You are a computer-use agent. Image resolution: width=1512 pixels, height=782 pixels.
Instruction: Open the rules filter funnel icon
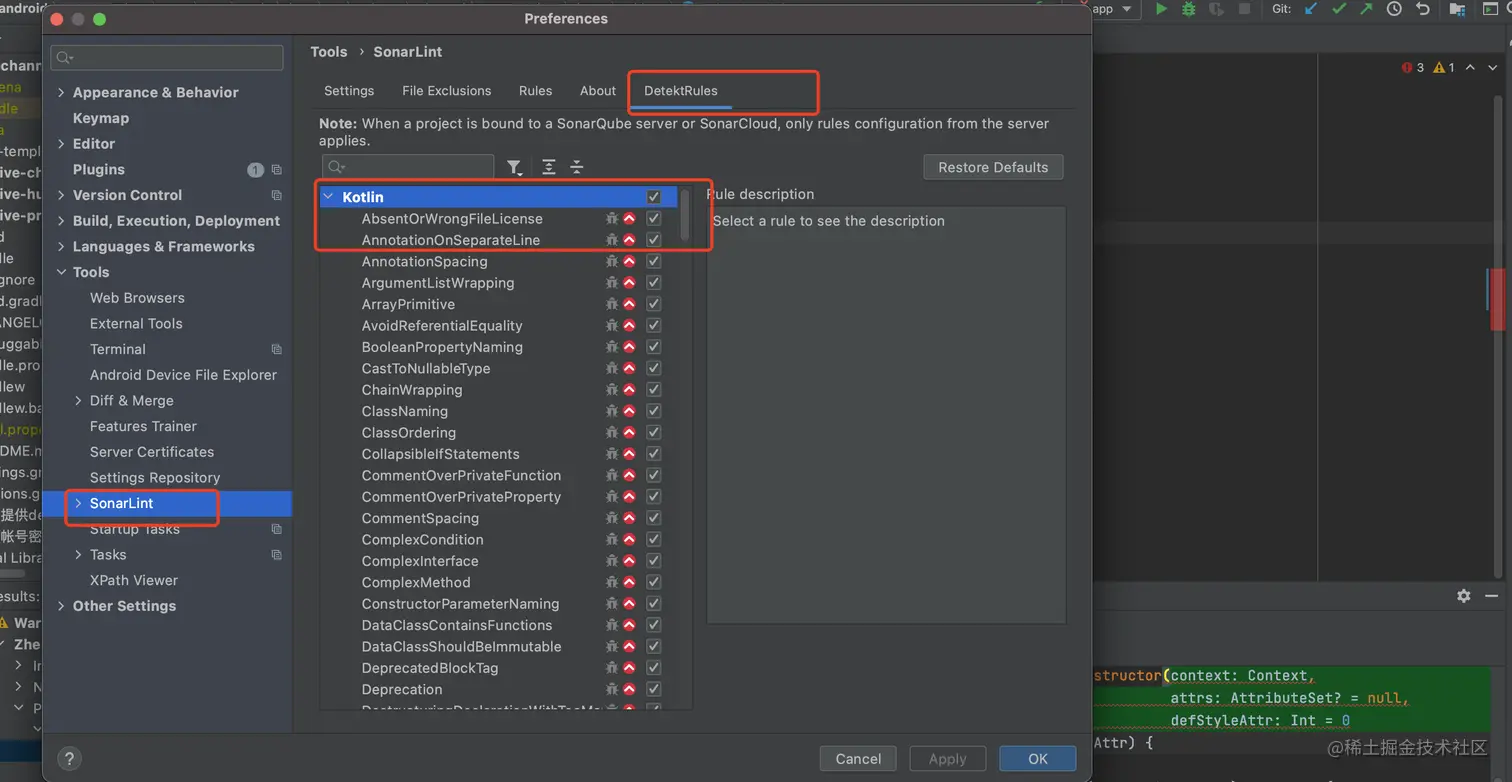(514, 167)
